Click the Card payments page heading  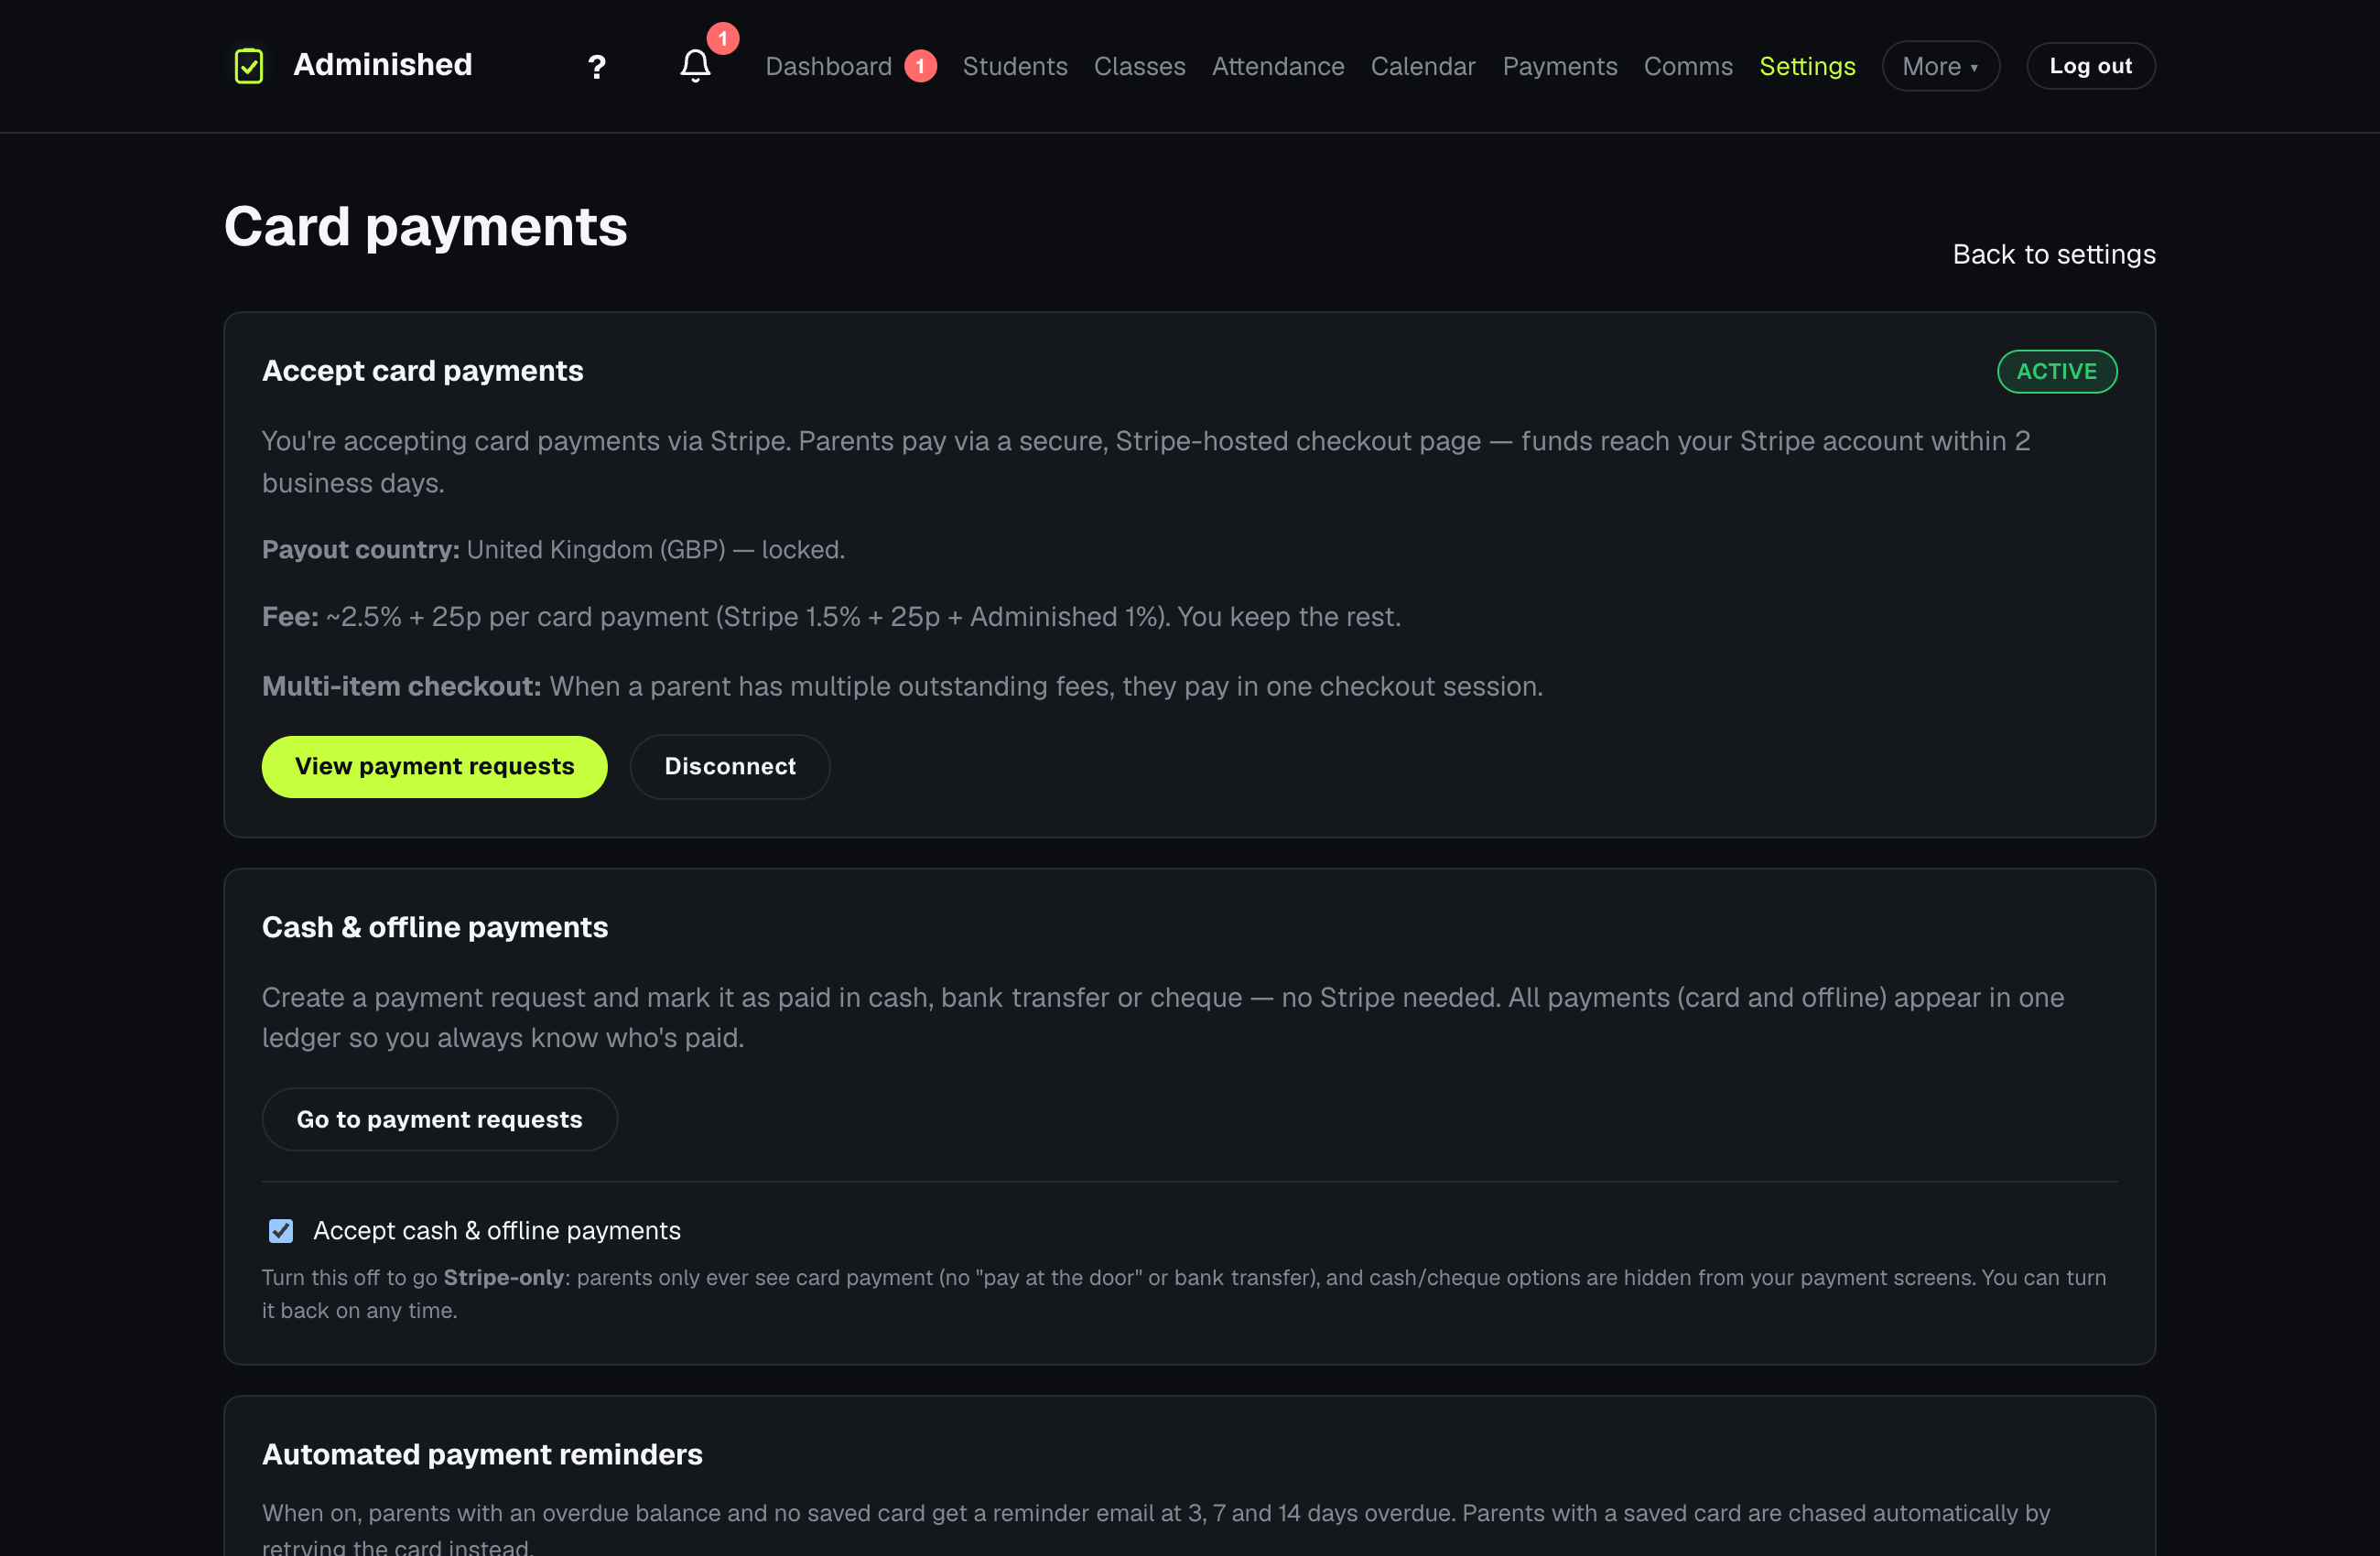(425, 227)
